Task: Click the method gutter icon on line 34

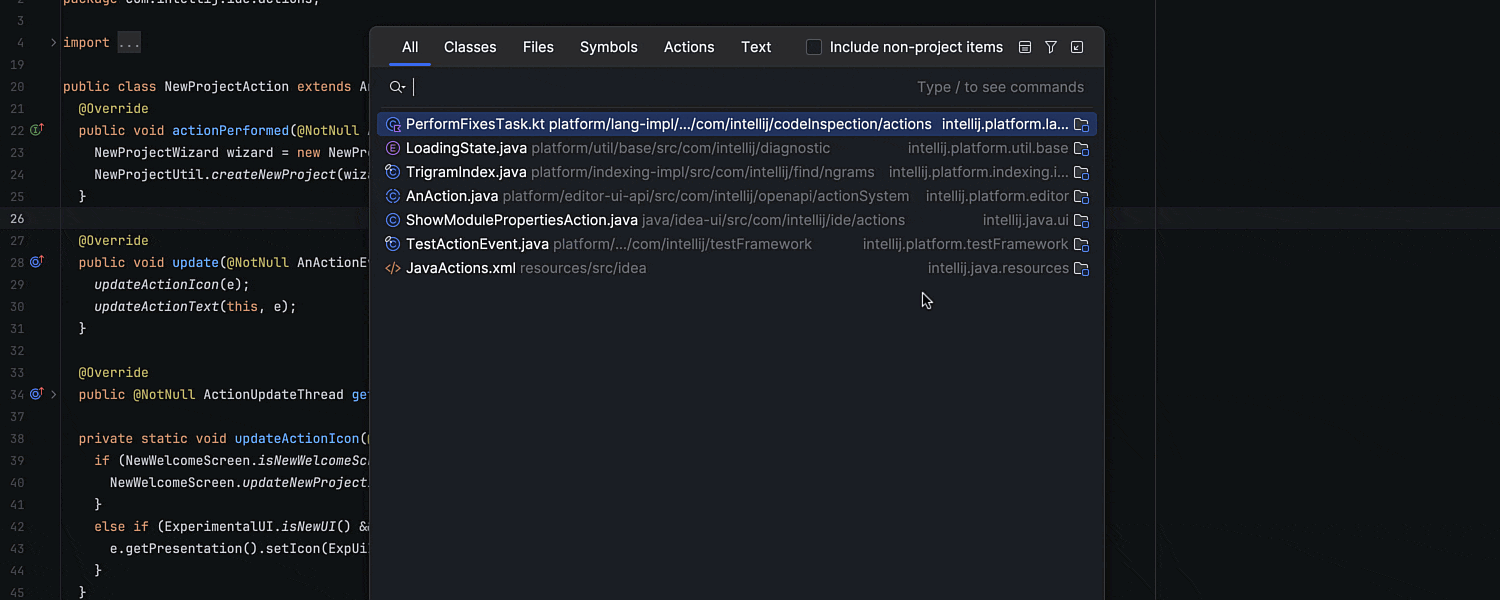Action: pos(35,394)
